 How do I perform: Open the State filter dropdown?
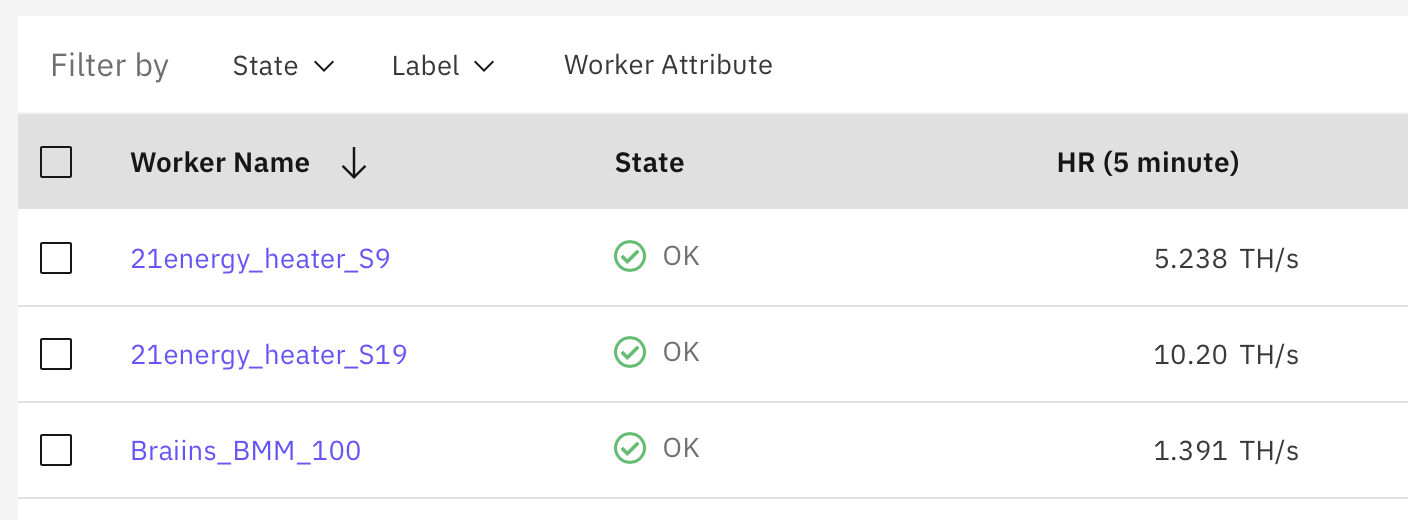coord(283,66)
